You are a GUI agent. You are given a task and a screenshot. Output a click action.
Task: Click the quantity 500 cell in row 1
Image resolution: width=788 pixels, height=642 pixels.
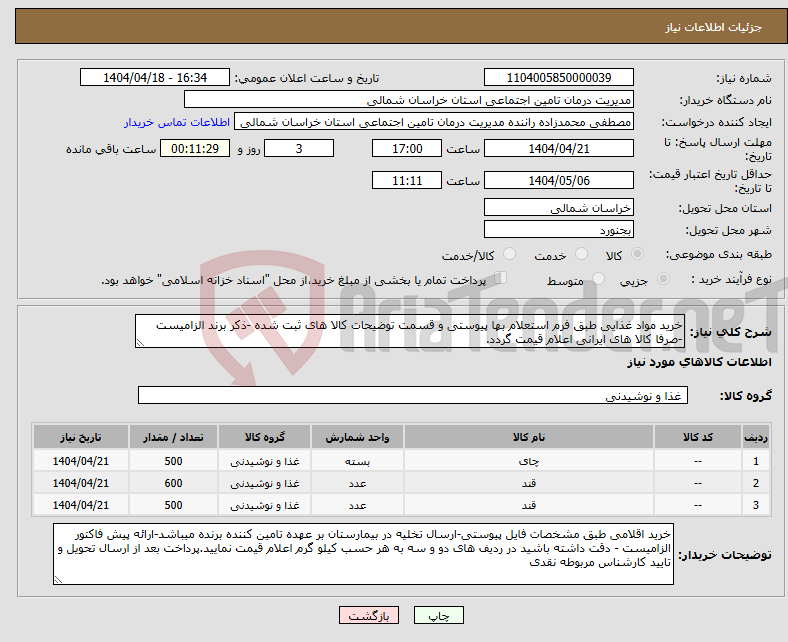point(173,461)
